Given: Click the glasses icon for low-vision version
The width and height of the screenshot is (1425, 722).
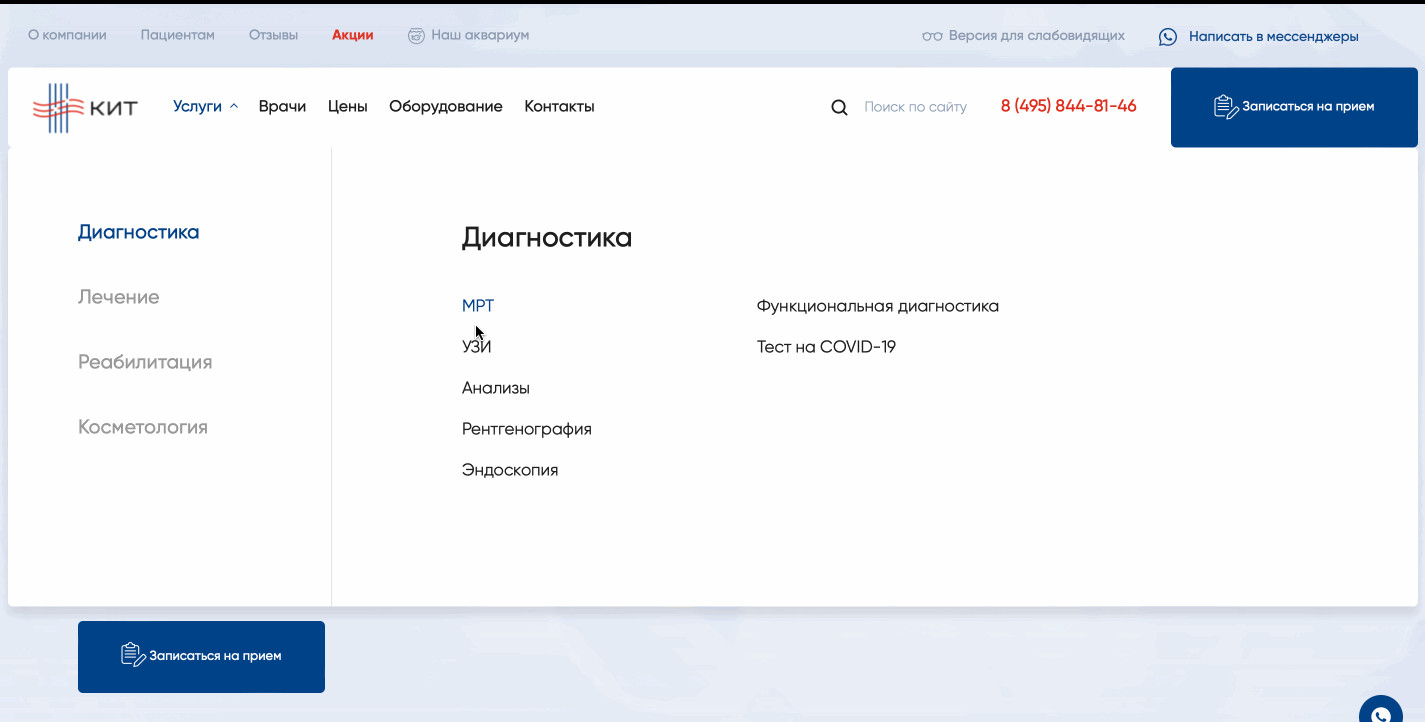Looking at the screenshot, I should (x=932, y=36).
